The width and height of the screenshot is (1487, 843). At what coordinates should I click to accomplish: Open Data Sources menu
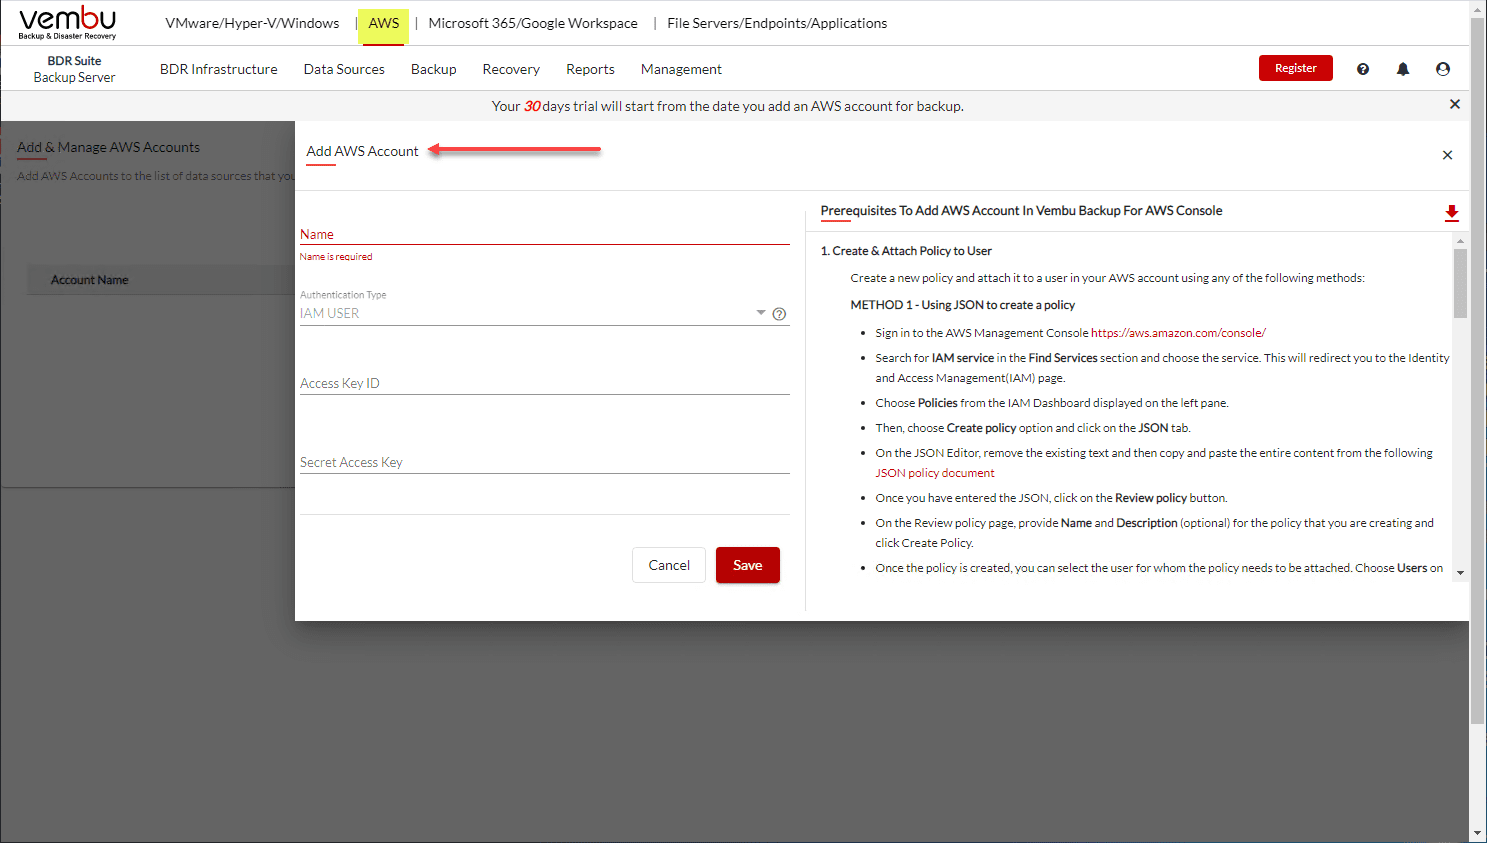click(344, 69)
